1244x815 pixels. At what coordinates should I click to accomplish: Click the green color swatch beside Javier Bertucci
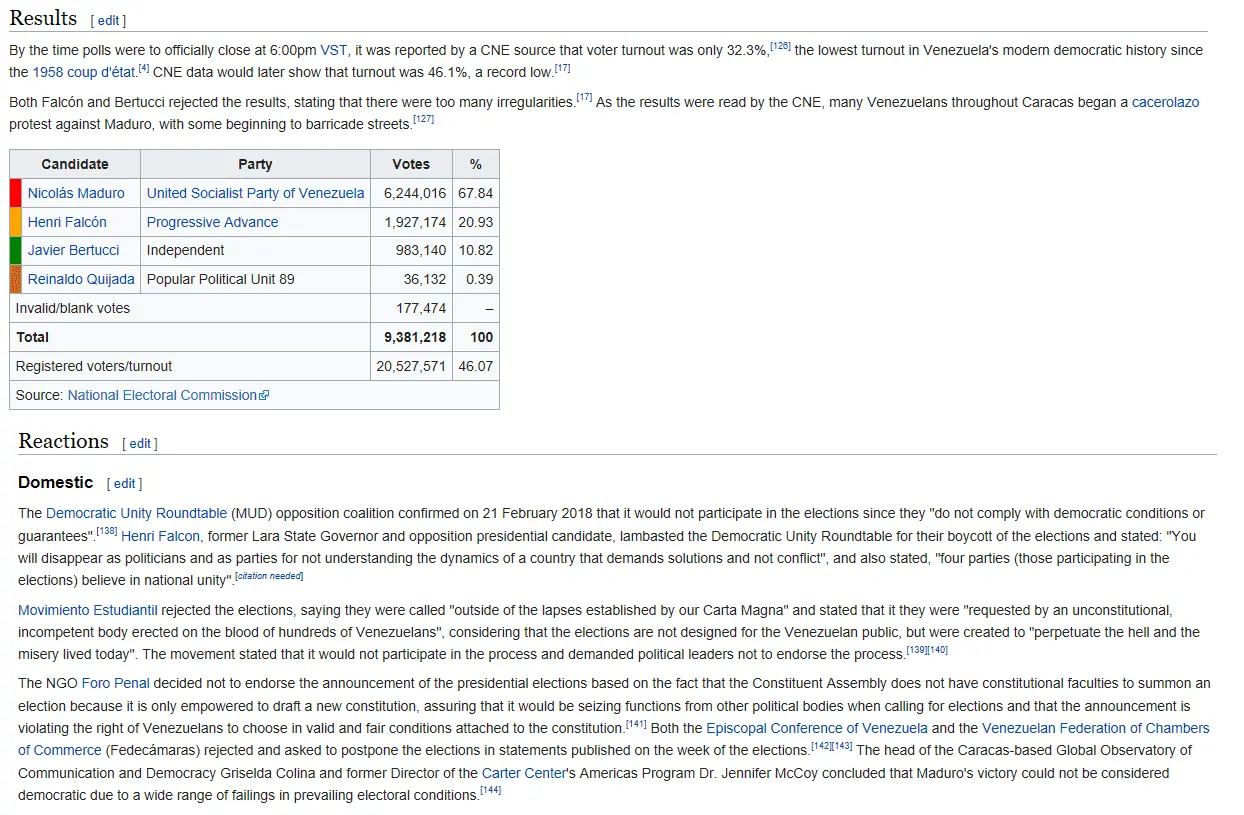coord(15,250)
